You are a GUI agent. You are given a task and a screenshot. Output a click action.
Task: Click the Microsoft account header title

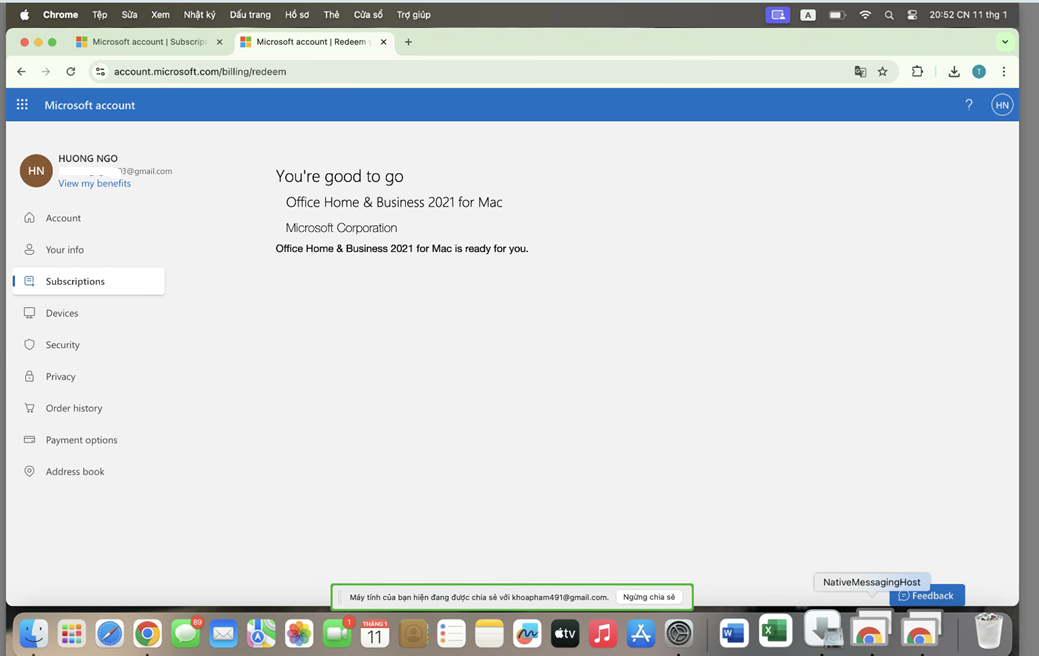(x=89, y=105)
